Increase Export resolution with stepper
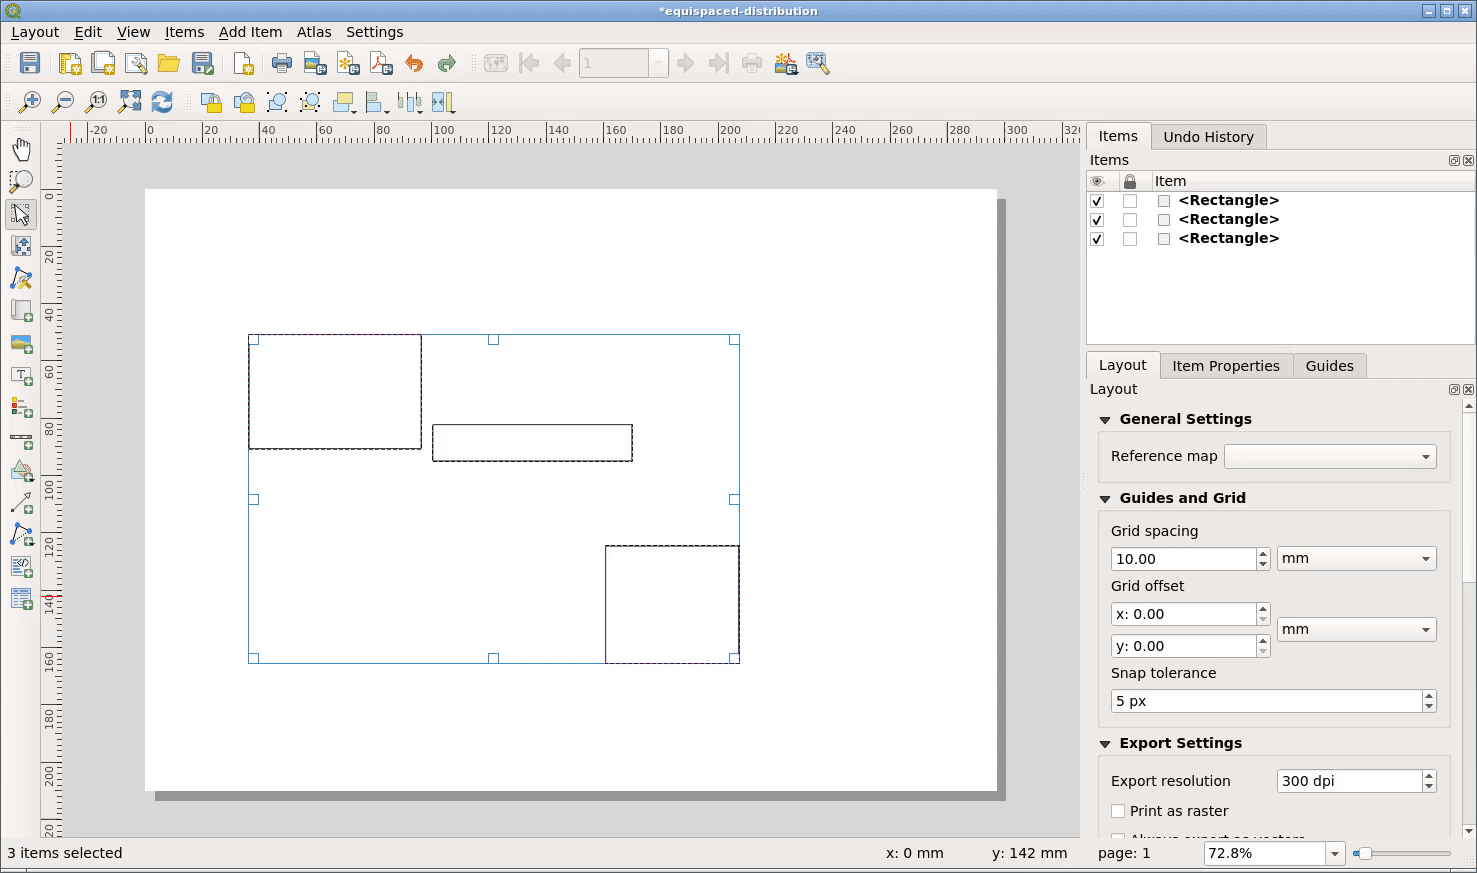Image resolution: width=1477 pixels, height=873 pixels. 1429,776
